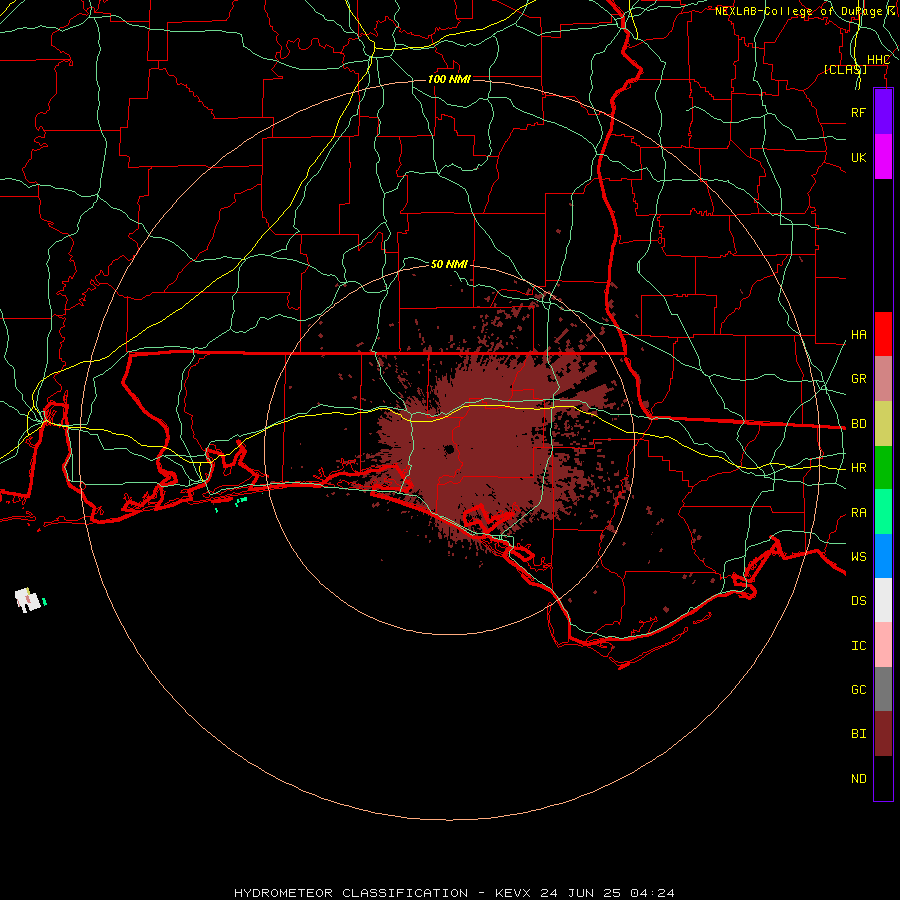Click the UK magenta legend swatch
The width and height of the screenshot is (900, 900).
click(883, 157)
